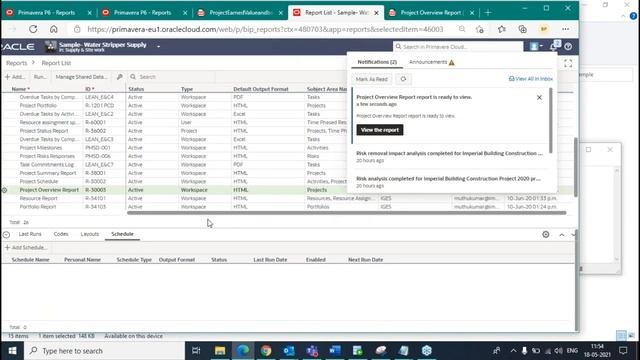Dismiss the Project Overview Report notification
The image size is (640, 360).
pos(539,98)
